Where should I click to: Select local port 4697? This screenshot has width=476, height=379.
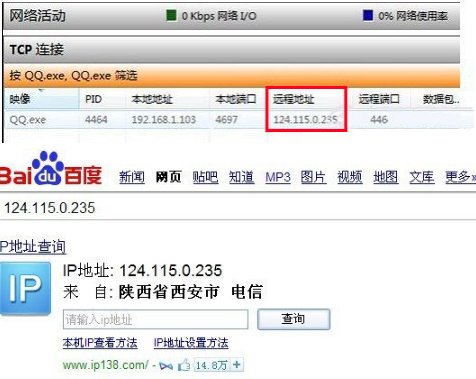tap(226, 120)
